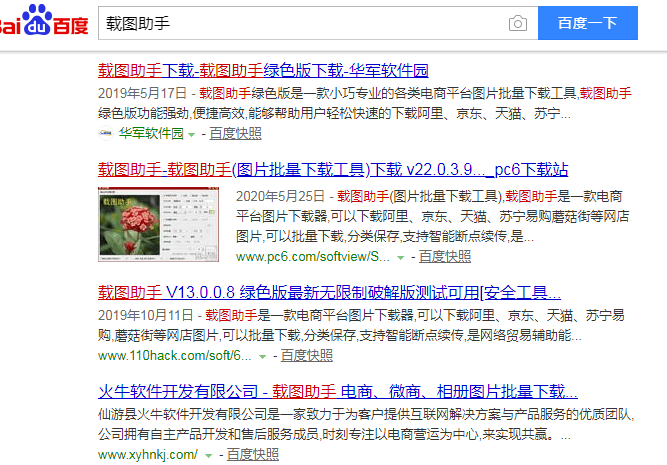
Task: Open 百度快照 for pc6.com result
Action: click(445, 257)
